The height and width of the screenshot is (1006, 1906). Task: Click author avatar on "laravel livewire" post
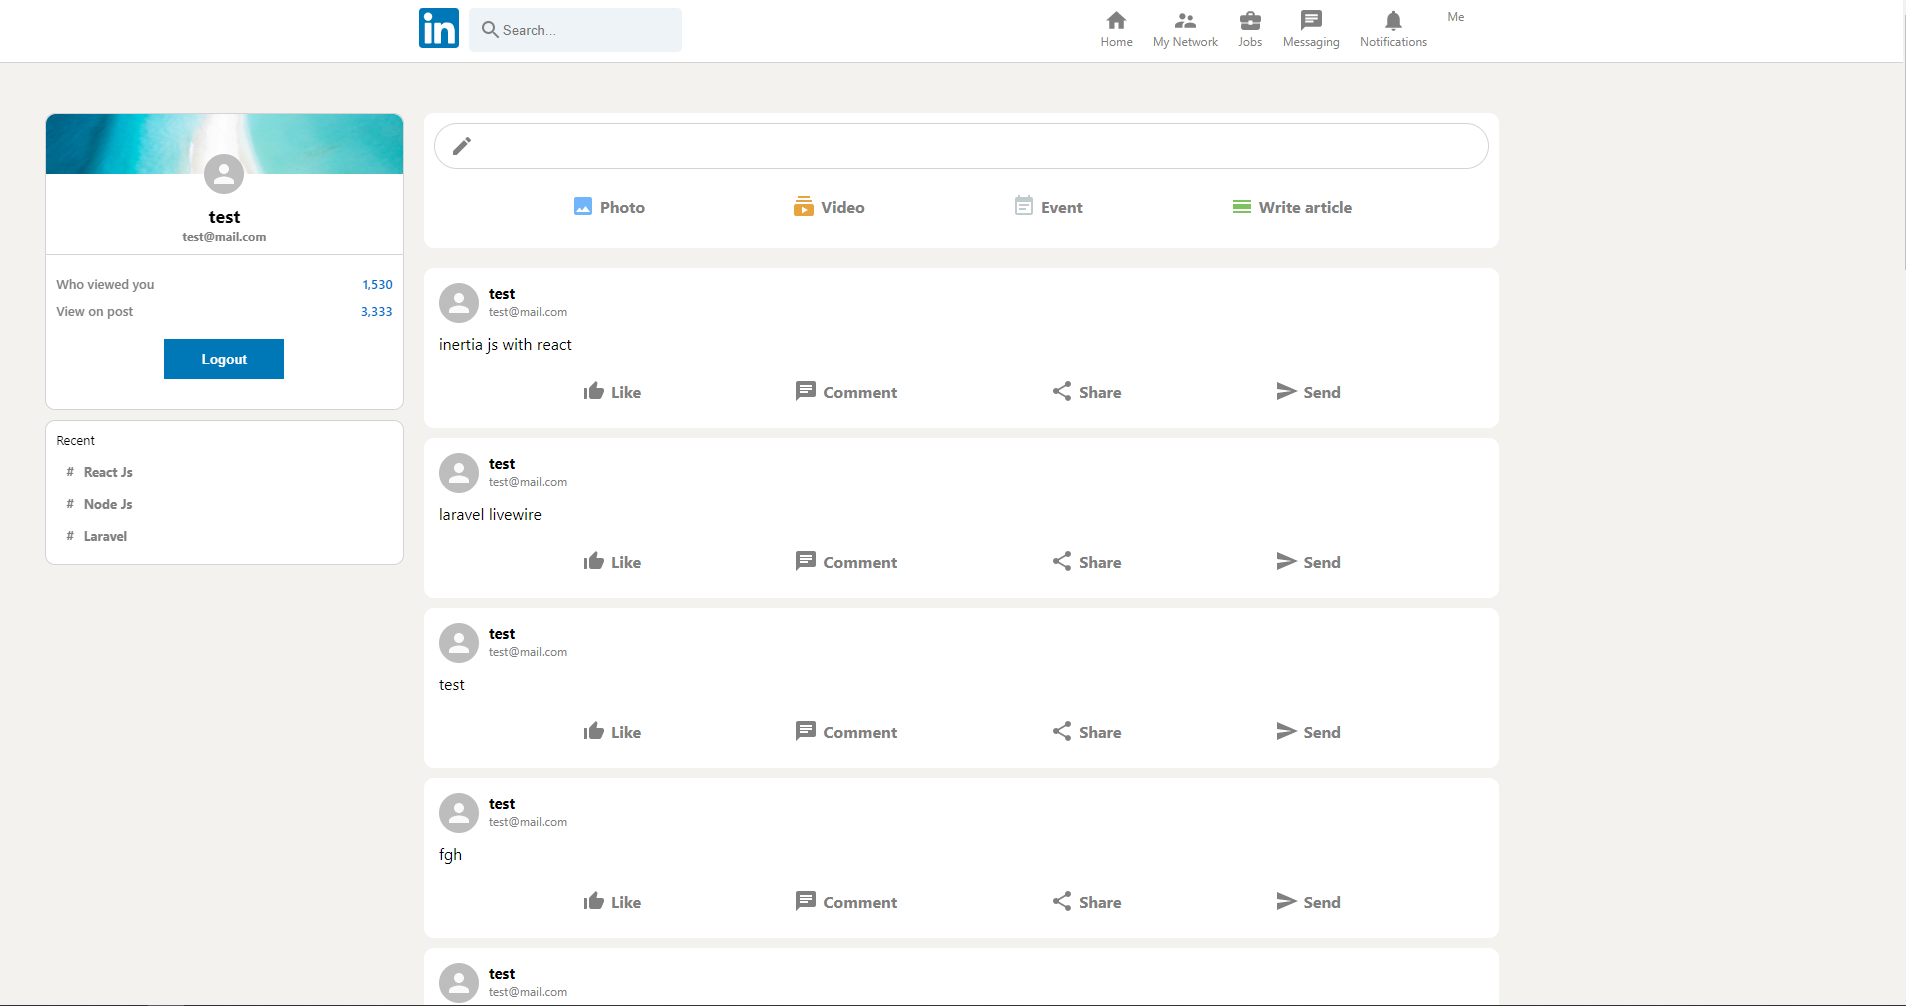[x=459, y=473]
